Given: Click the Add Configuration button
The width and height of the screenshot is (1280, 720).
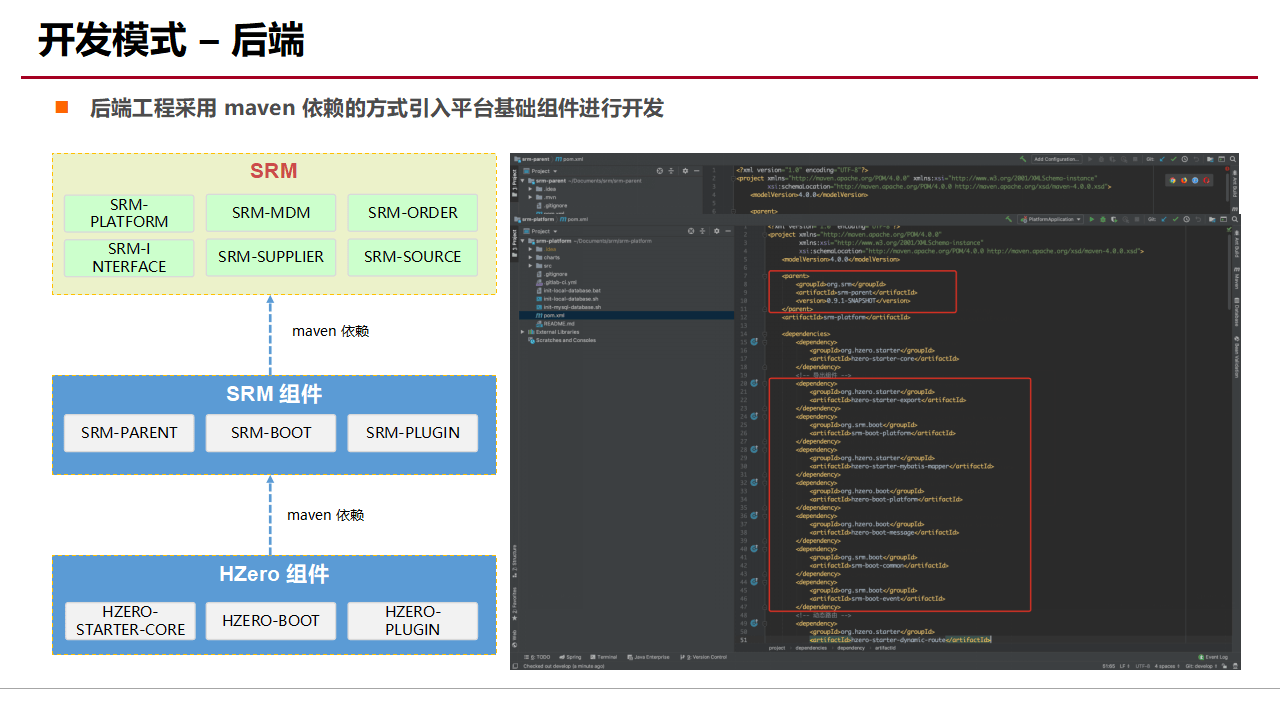Looking at the screenshot, I should tap(1057, 159).
